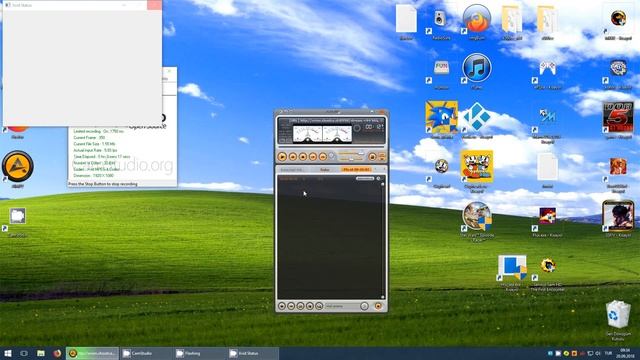Viewport: 640px width, 360px height.
Task: Open the system tray volume icon
Action: (x=598, y=353)
